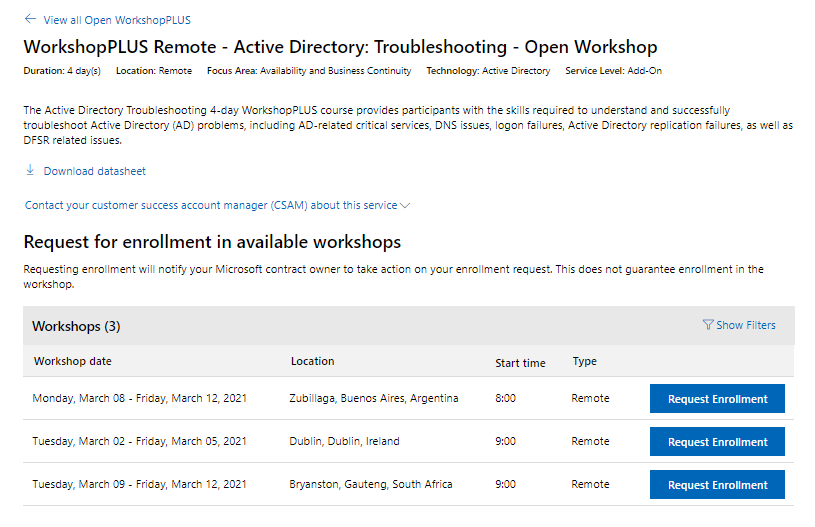Screen dimensions: 815x527
Task: Click Dublin, Dublin, Ireland cell
Action: point(344,441)
